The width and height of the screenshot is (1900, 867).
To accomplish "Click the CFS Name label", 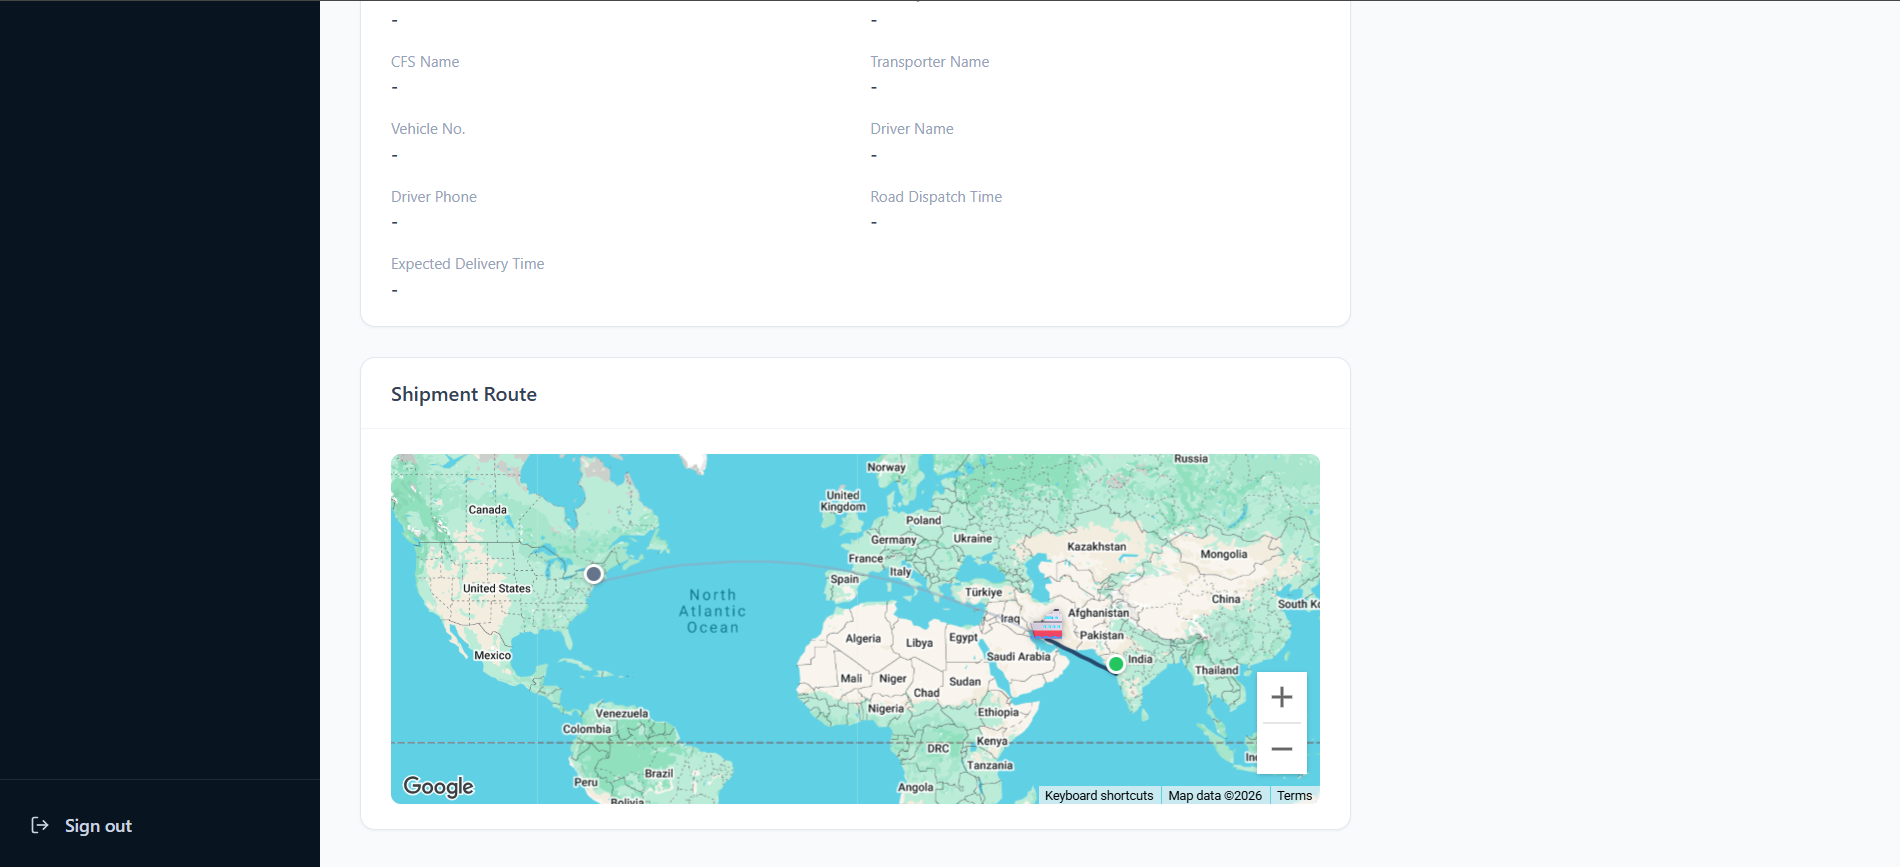I will point(425,62).
